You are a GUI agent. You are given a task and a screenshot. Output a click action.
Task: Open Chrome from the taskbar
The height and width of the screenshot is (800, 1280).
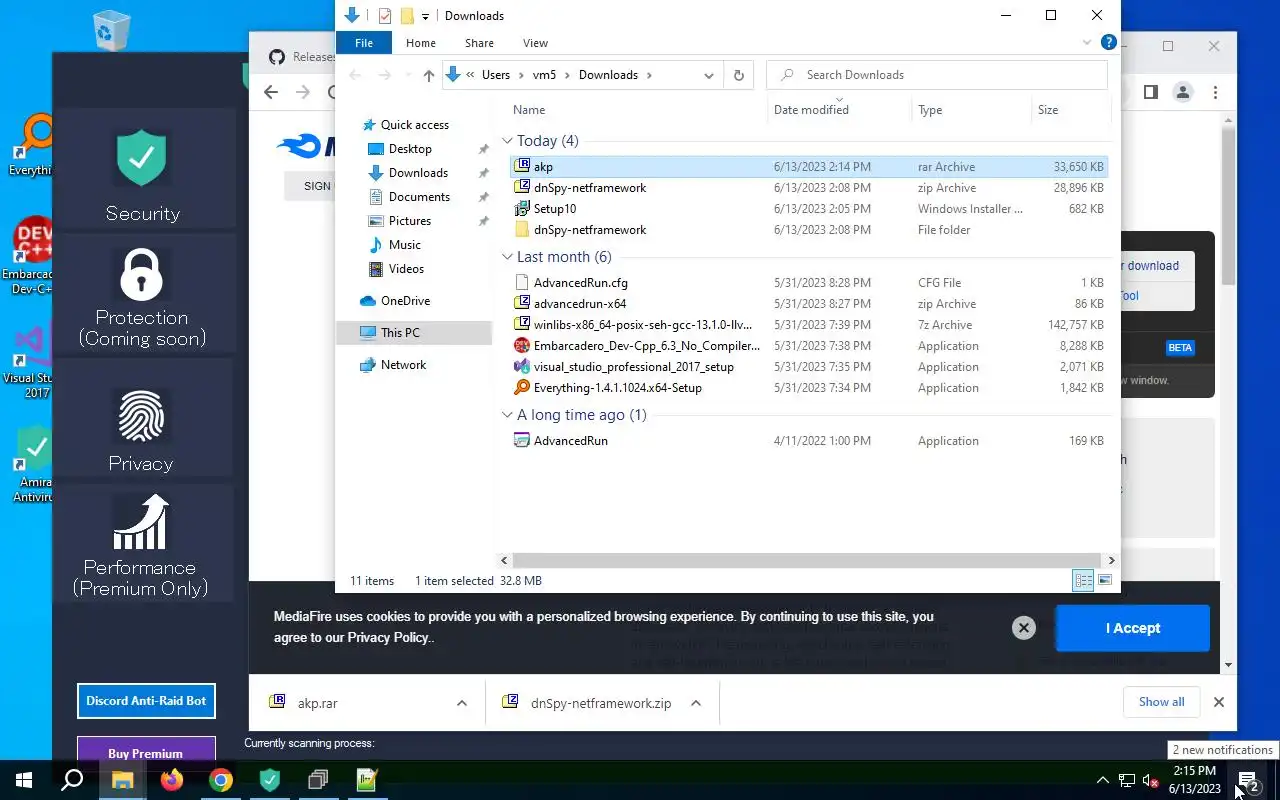[x=221, y=780]
